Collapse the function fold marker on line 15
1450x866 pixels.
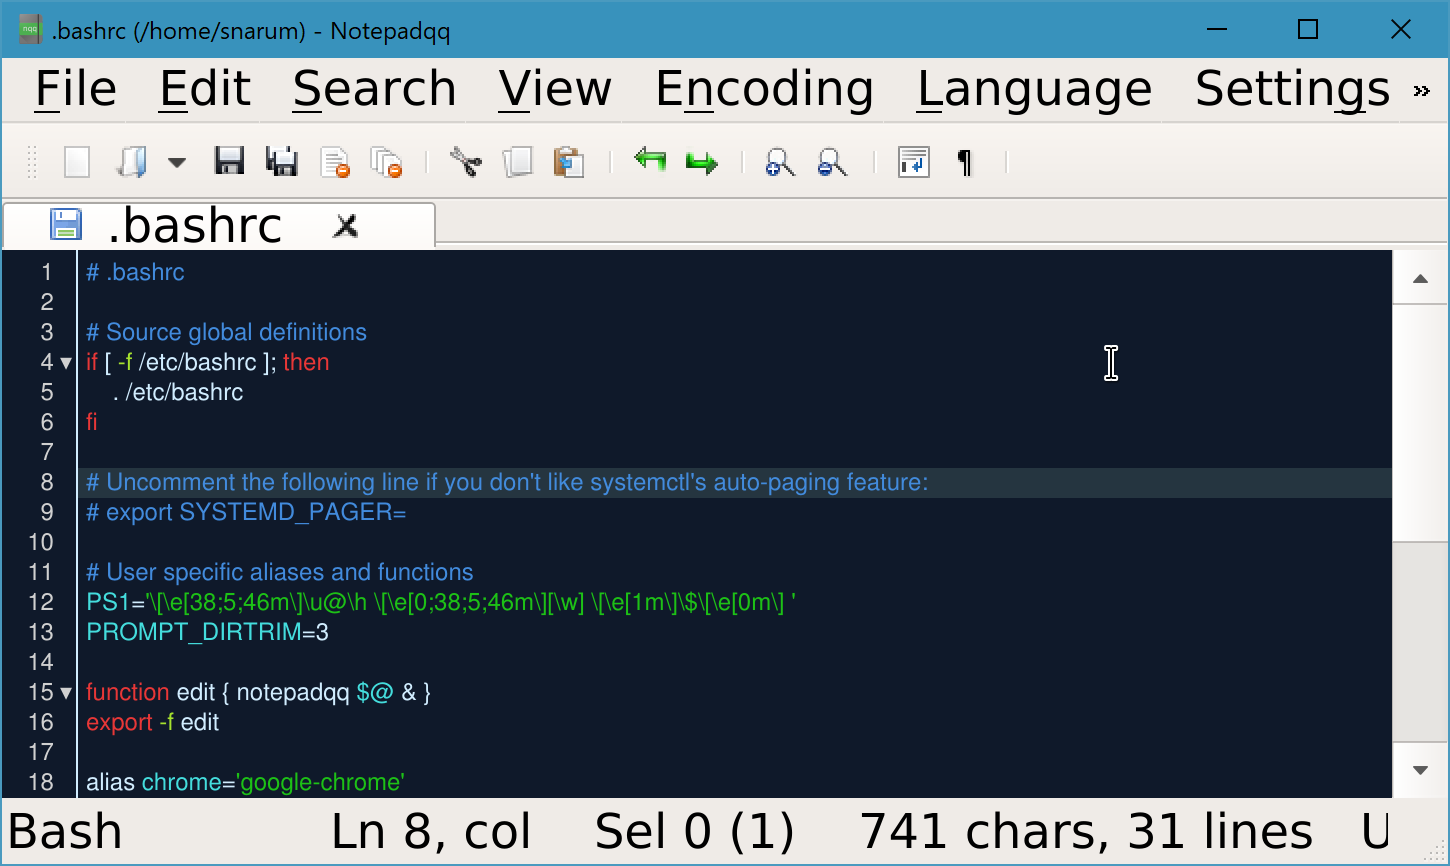66,692
